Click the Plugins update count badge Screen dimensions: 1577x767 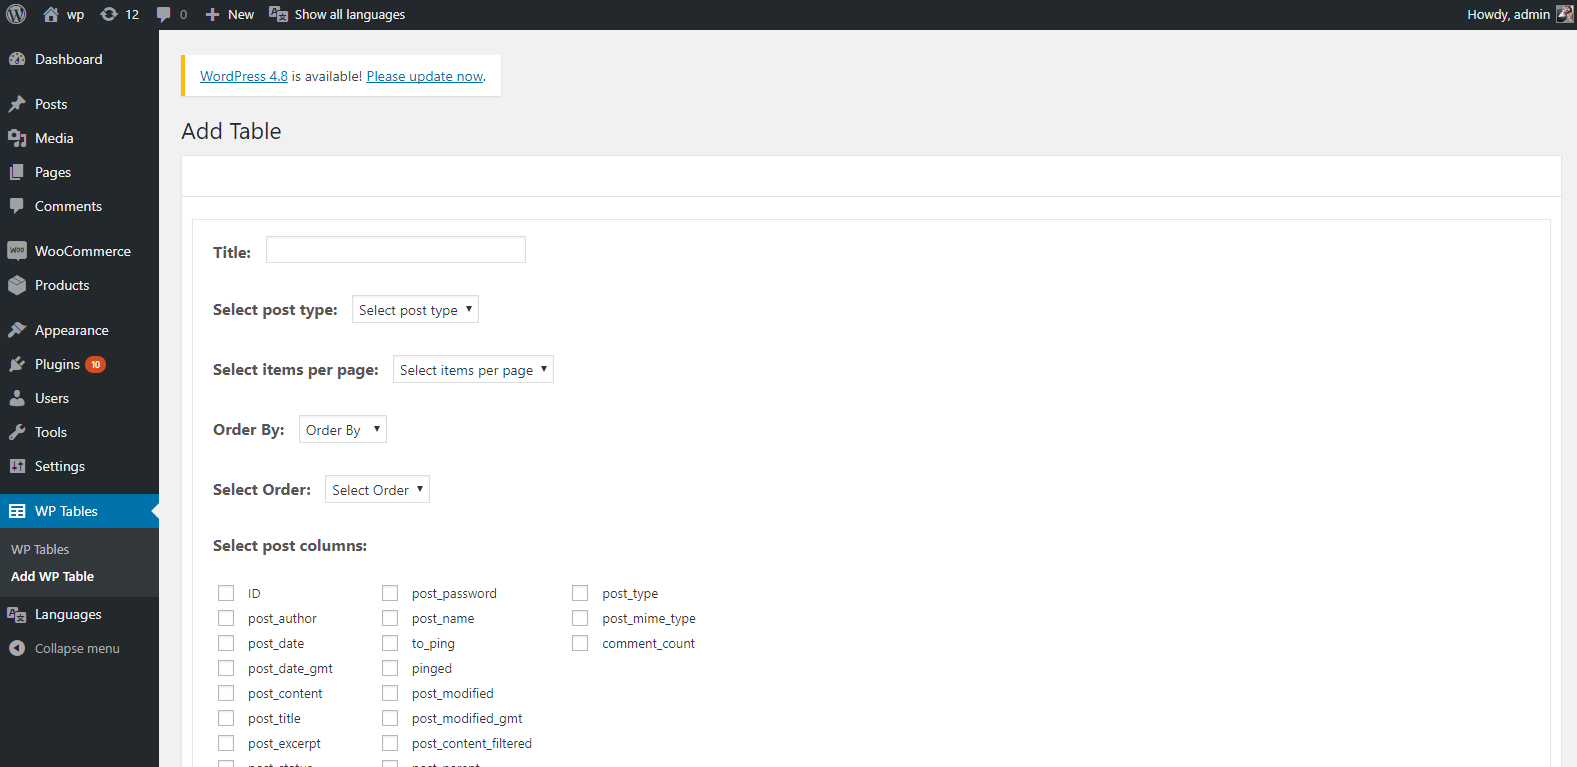(95, 364)
